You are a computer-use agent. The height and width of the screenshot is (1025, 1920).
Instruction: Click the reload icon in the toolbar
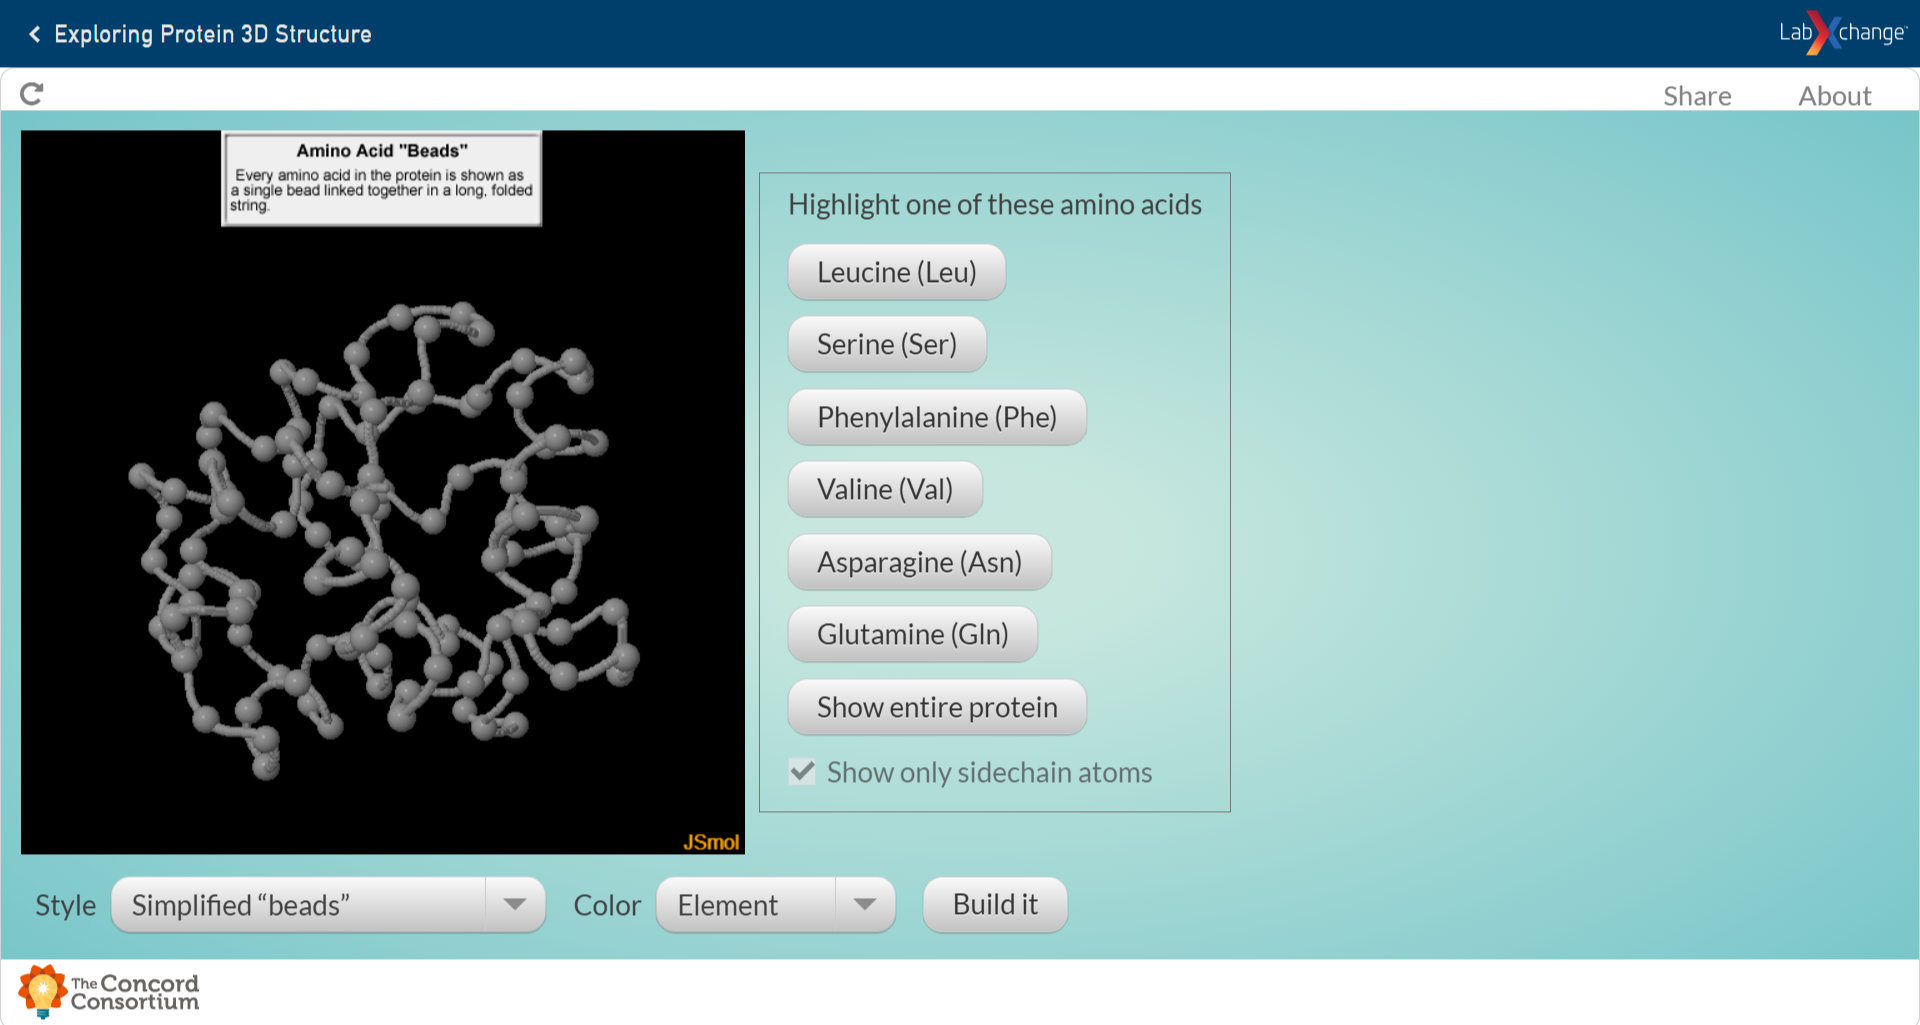pos(32,94)
